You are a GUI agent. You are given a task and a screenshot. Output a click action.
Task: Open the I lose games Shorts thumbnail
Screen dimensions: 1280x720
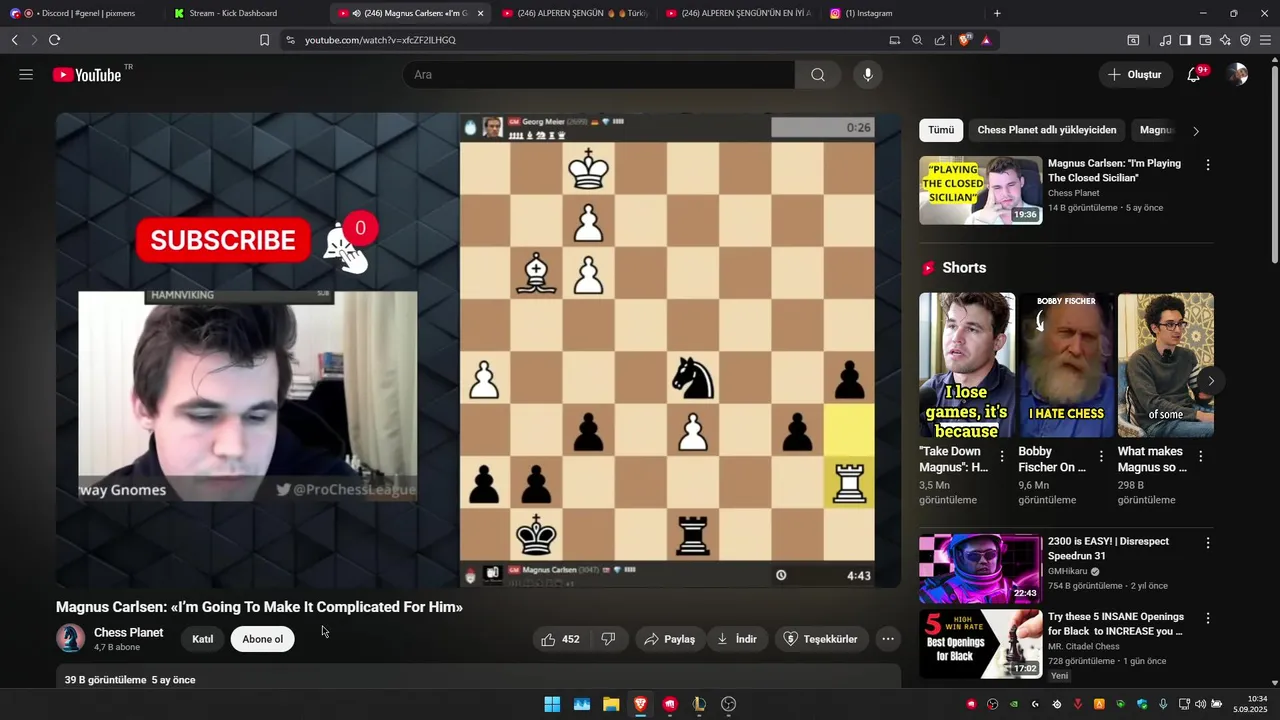[x=967, y=365]
